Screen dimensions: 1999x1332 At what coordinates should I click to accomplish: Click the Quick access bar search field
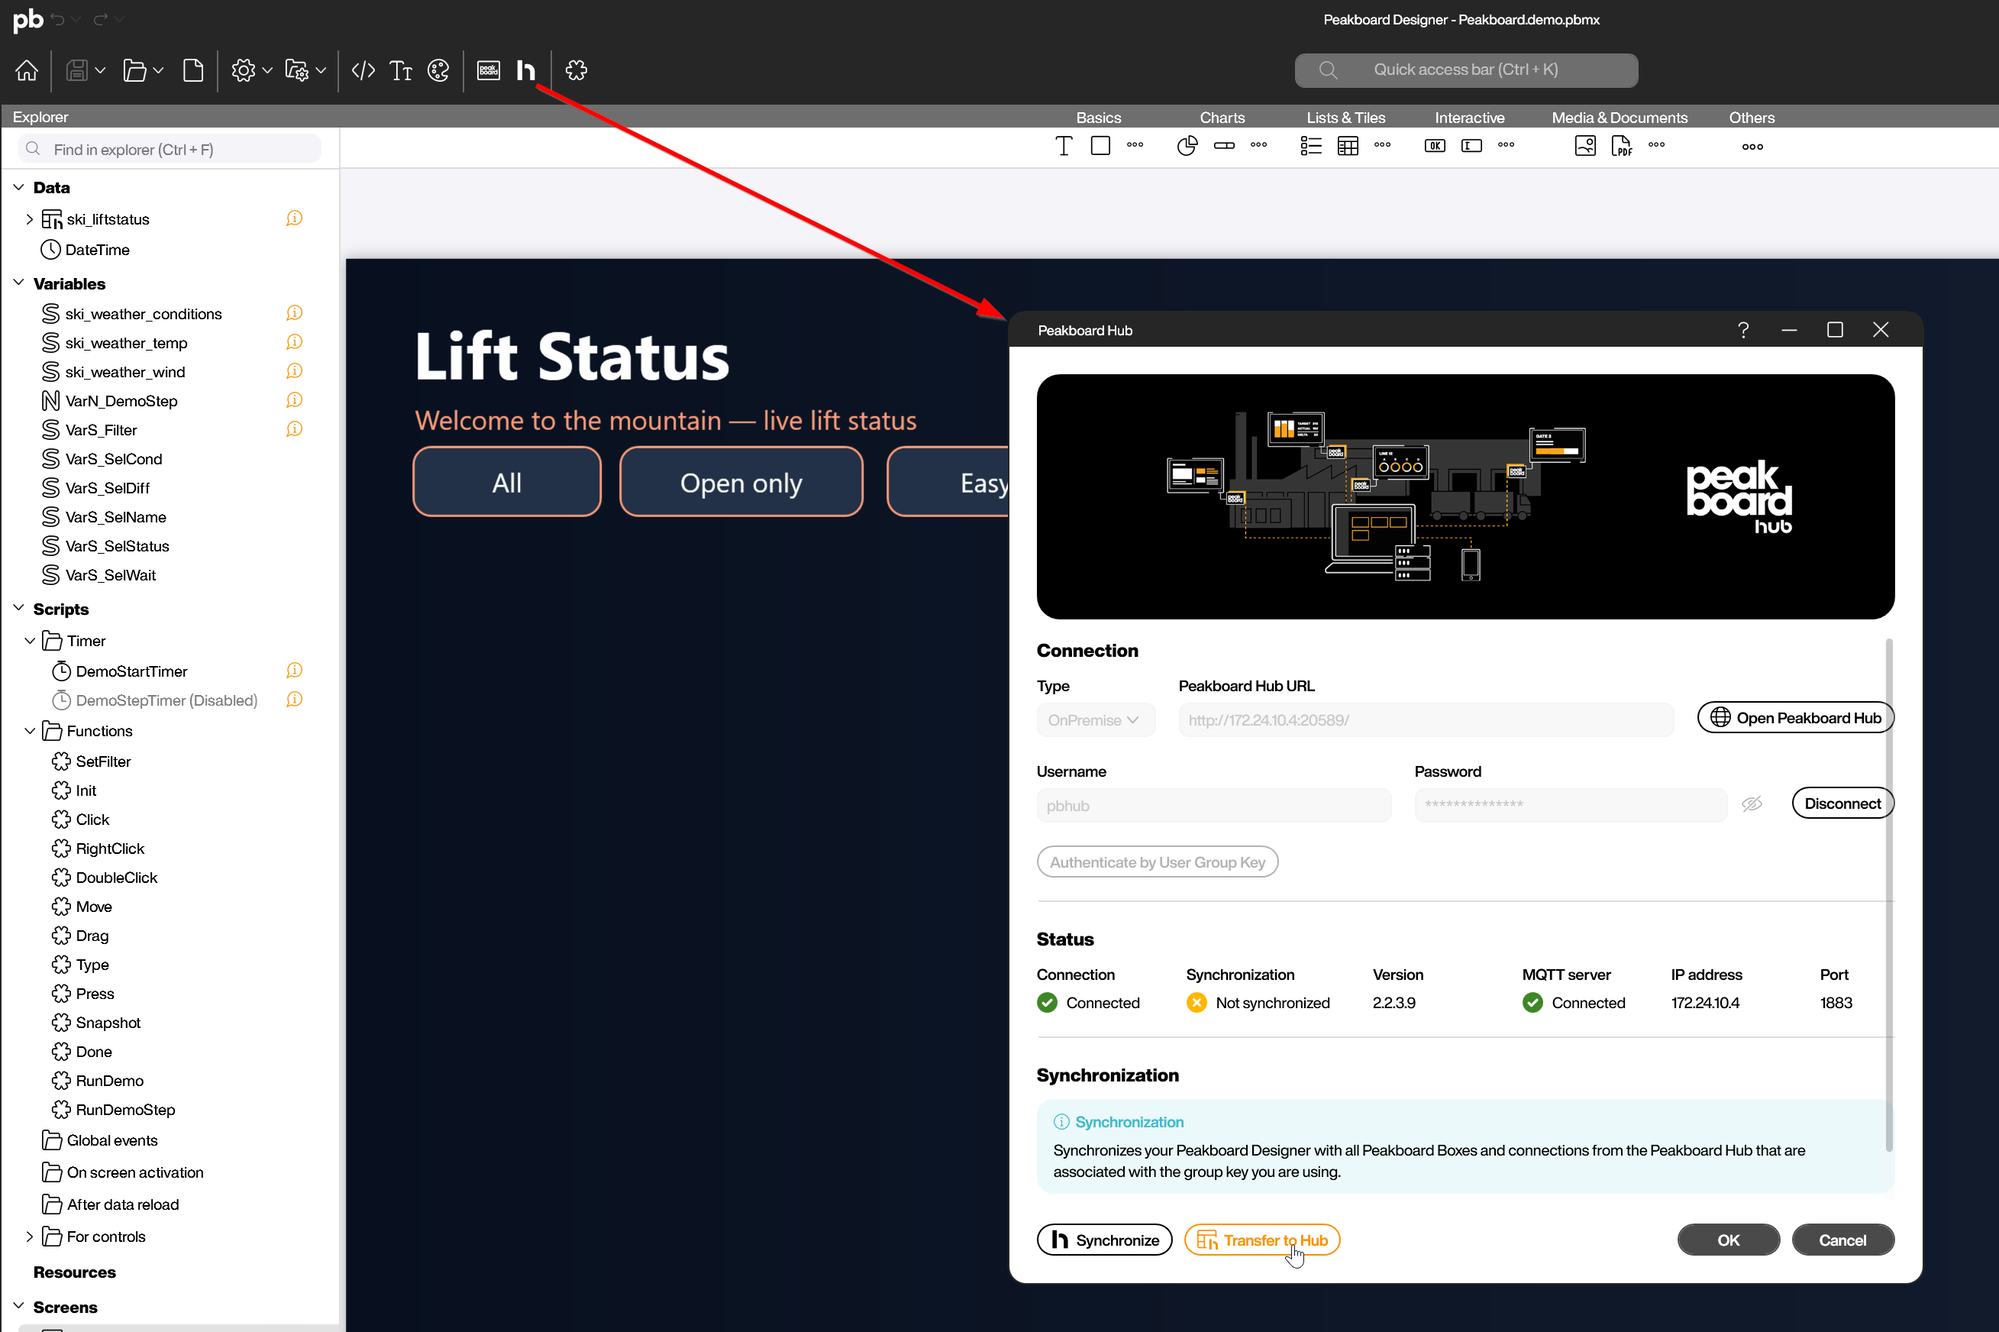pos(1466,70)
